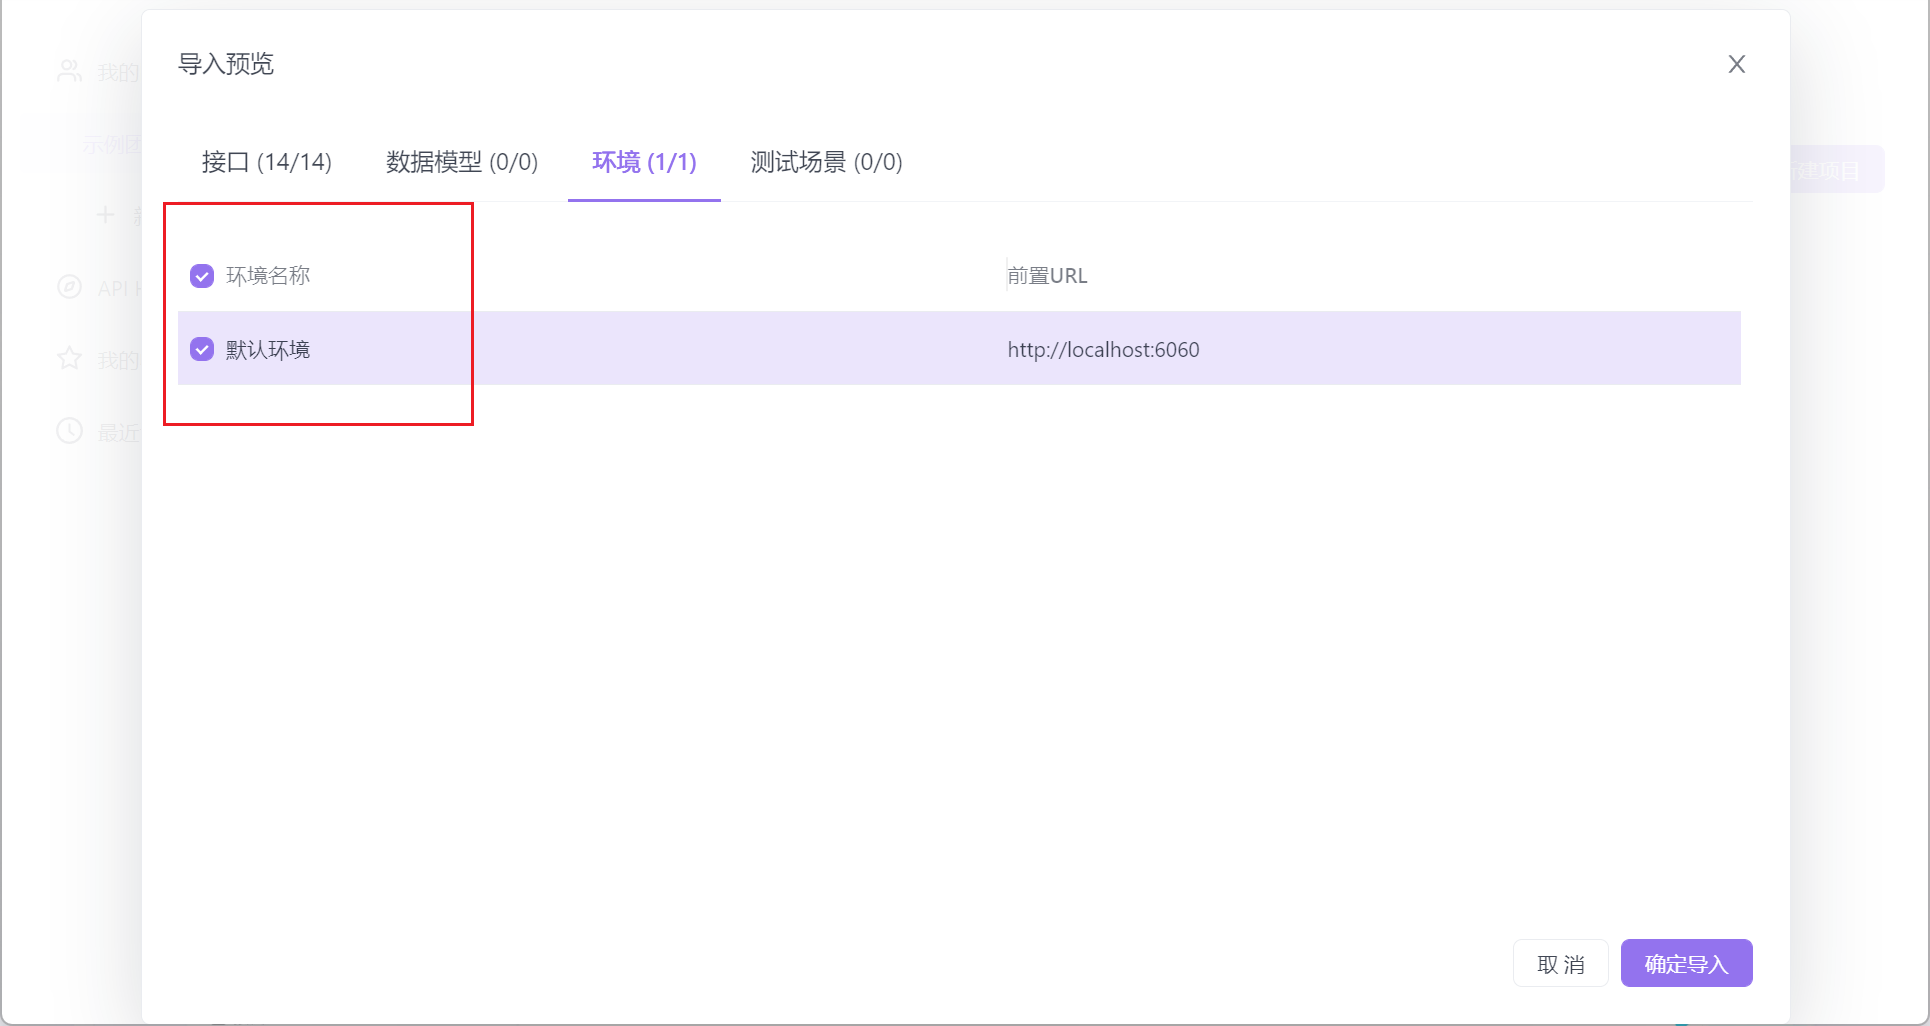Click the plus icon in background sidebar
The image size is (1930, 1026).
click(x=106, y=215)
